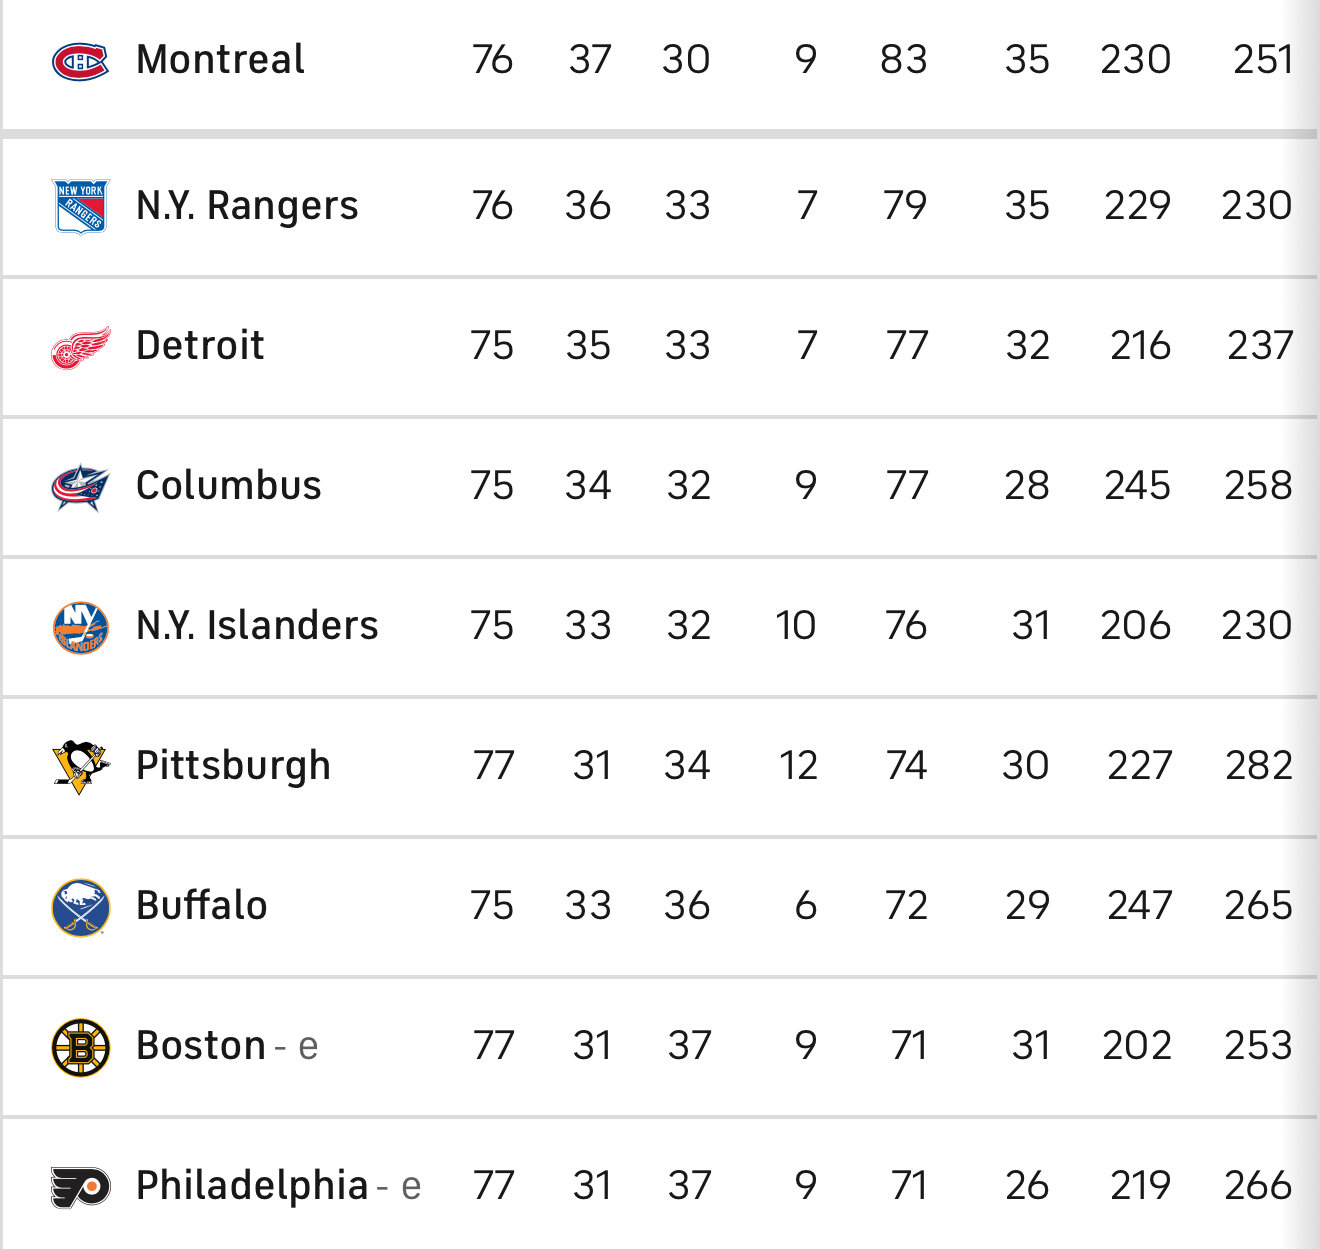Viewport: 1320px width, 1249px height.
Task: Open the N.Y. Rangers team link
Action: [247, 205]
